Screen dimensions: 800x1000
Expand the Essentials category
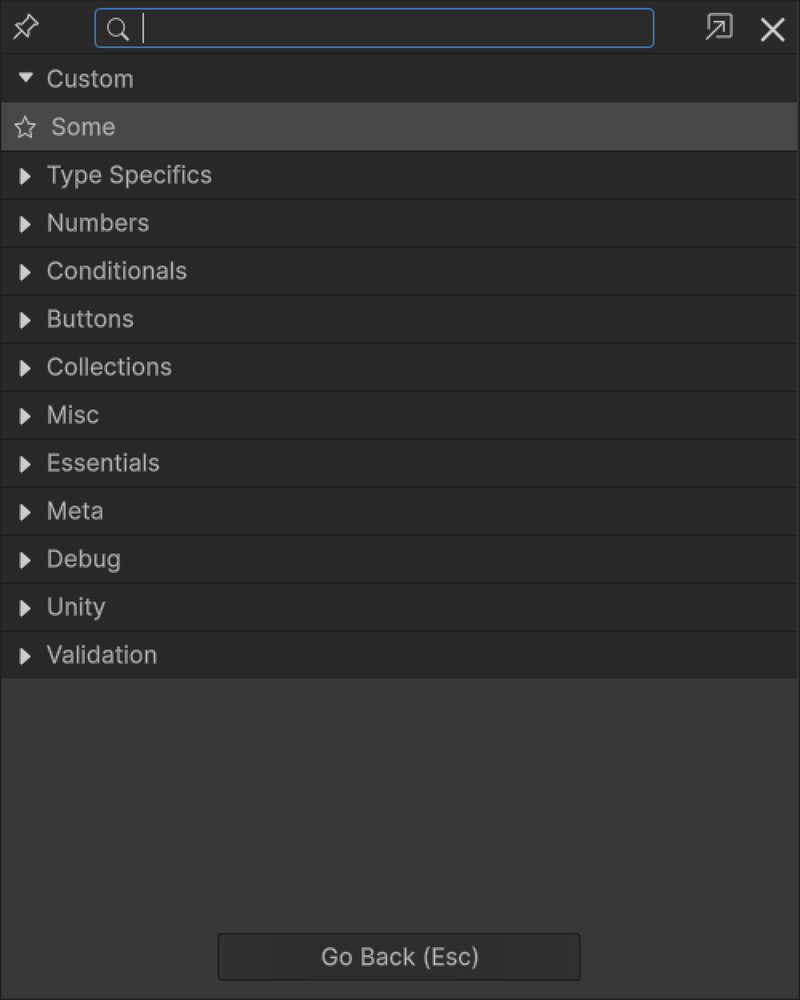click(x=25, y=463)
